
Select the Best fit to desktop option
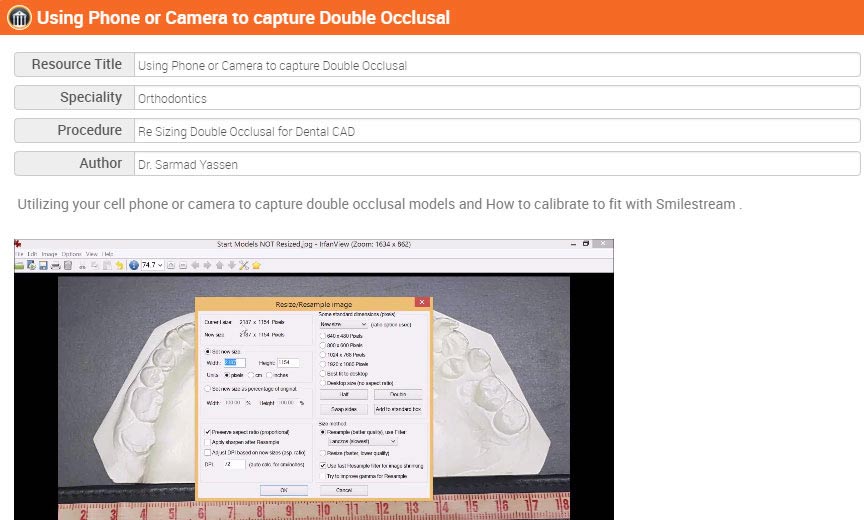click(x=323, y=373)
